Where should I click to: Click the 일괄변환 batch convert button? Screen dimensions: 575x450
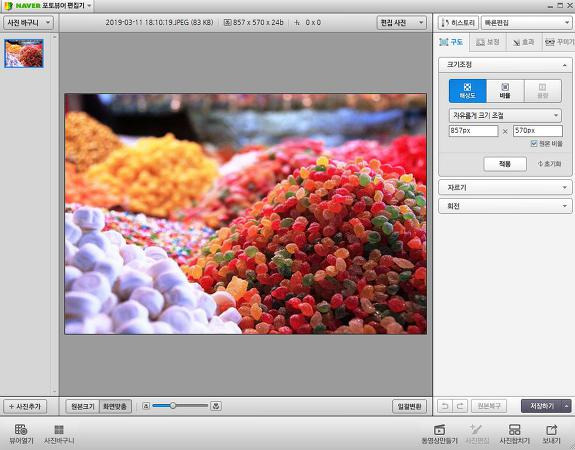(409, 406)
